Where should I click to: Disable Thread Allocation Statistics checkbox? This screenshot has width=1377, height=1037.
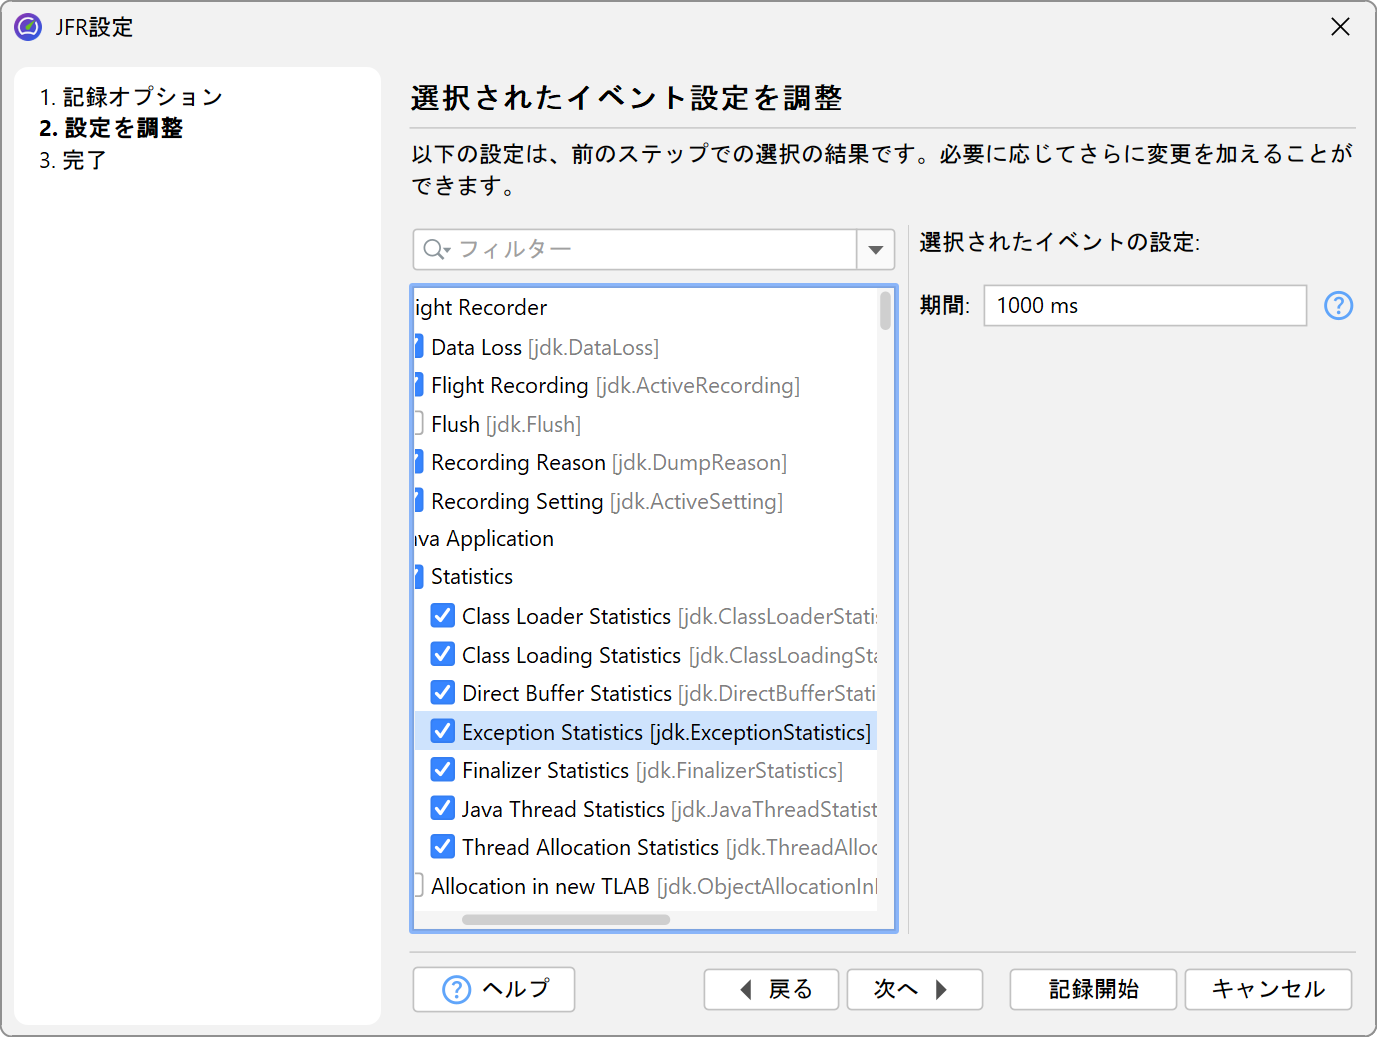point(442,847)
